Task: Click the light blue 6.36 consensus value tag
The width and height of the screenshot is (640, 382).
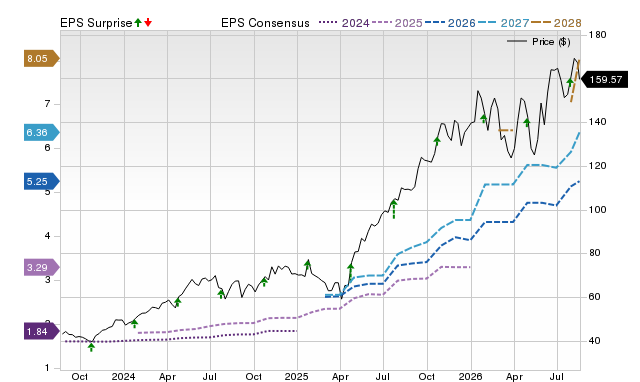Action: pyautogui.click(x=42, y=132)
